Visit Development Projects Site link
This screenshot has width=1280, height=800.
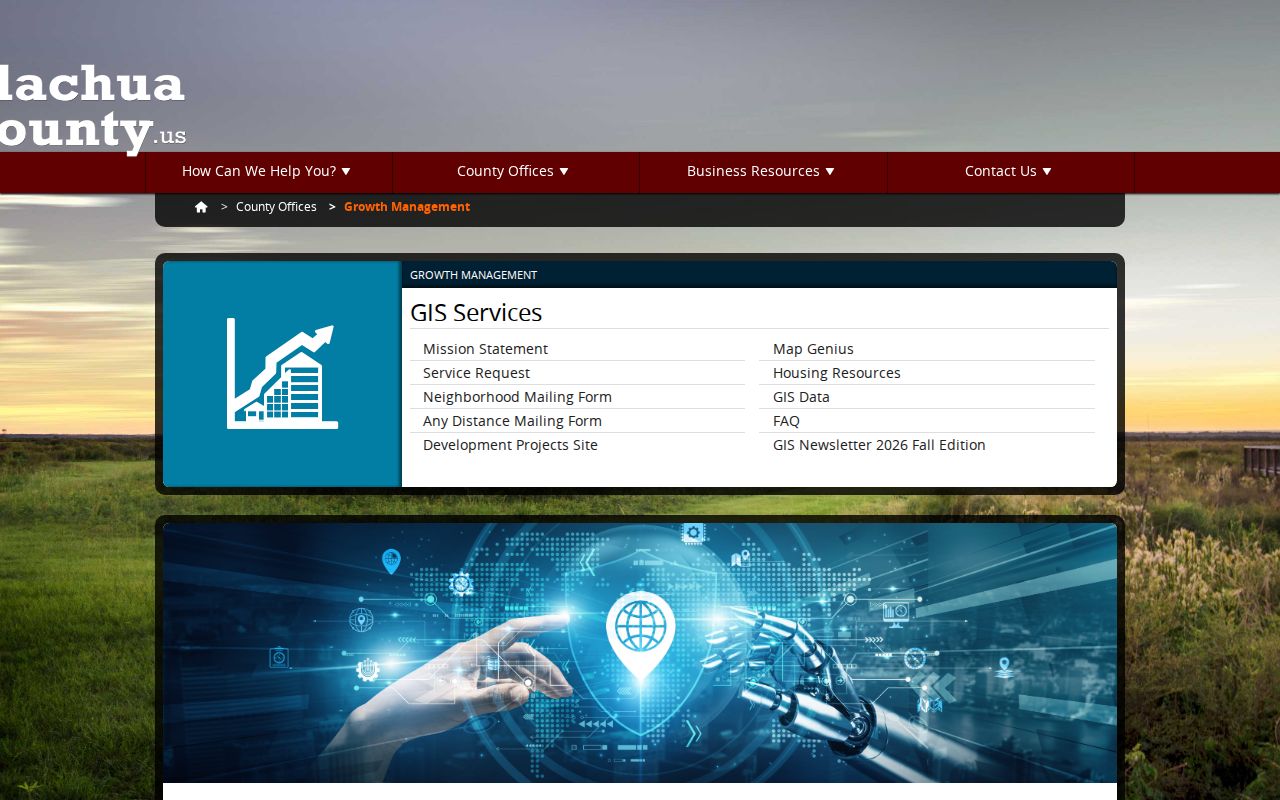click(x=510, y=445)
